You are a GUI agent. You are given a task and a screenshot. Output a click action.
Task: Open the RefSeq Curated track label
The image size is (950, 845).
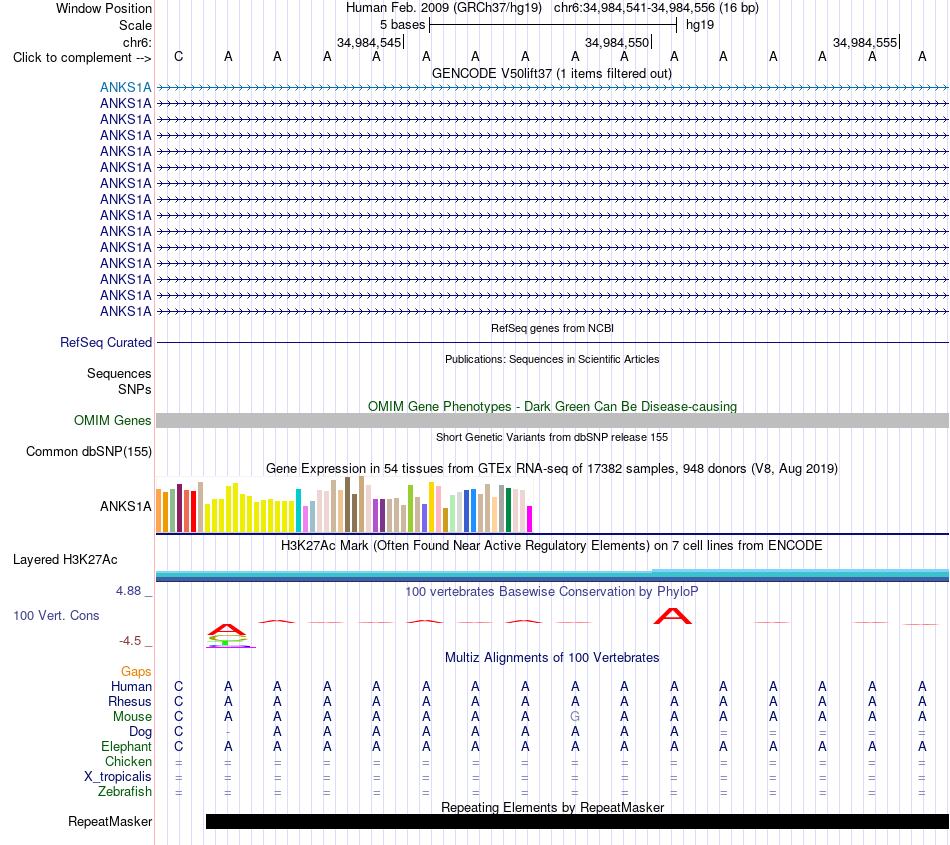click(x=105, y=342)
